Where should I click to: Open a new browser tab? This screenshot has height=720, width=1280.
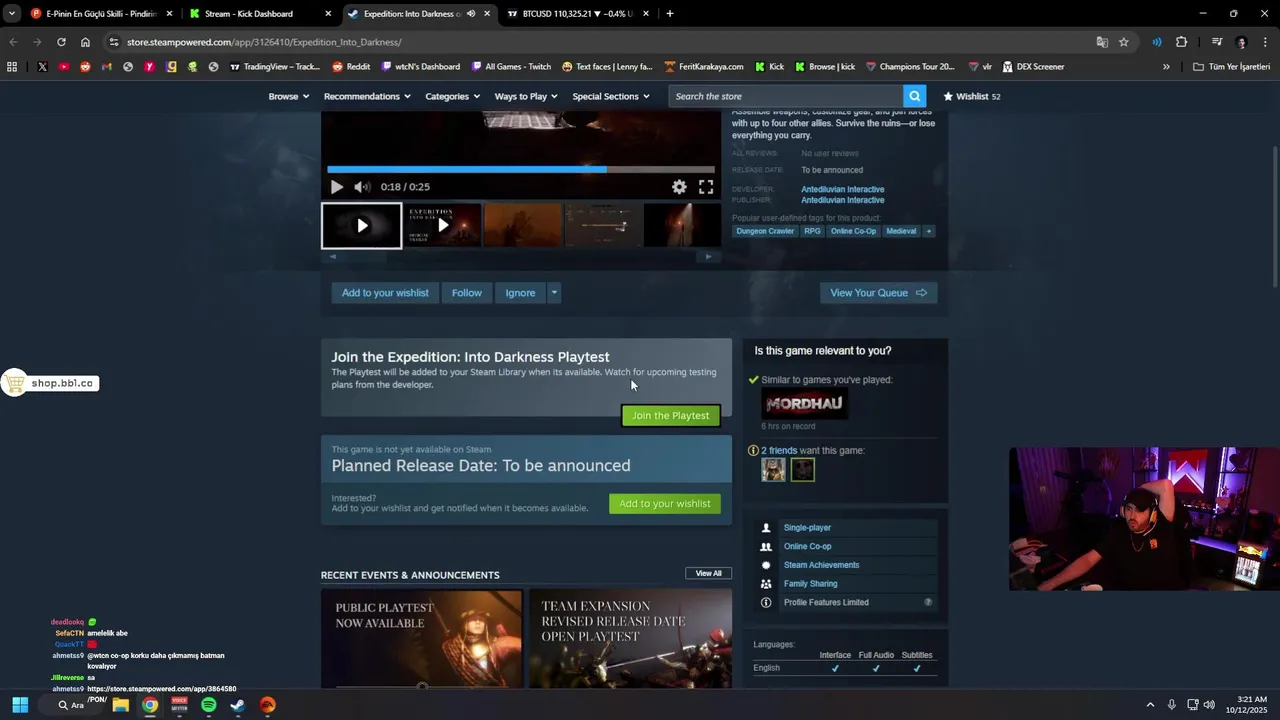tap(669, 14)
